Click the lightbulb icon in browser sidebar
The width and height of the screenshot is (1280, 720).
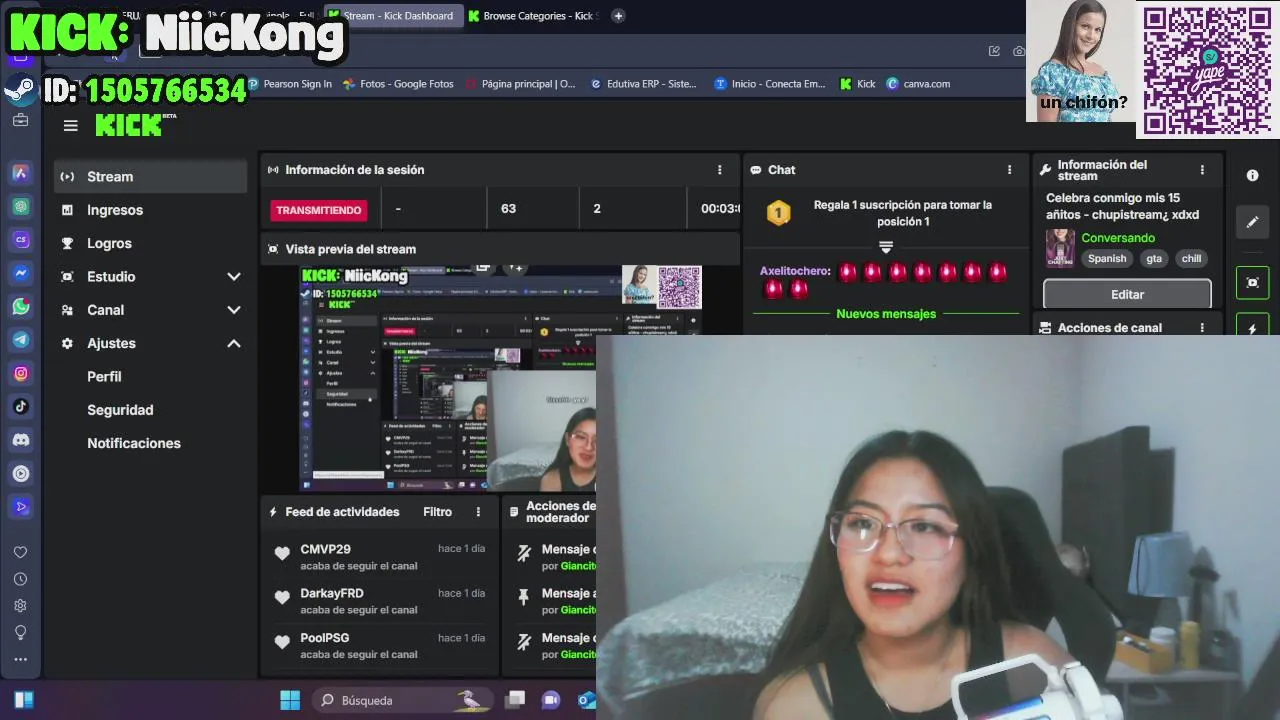click(20, 633)
